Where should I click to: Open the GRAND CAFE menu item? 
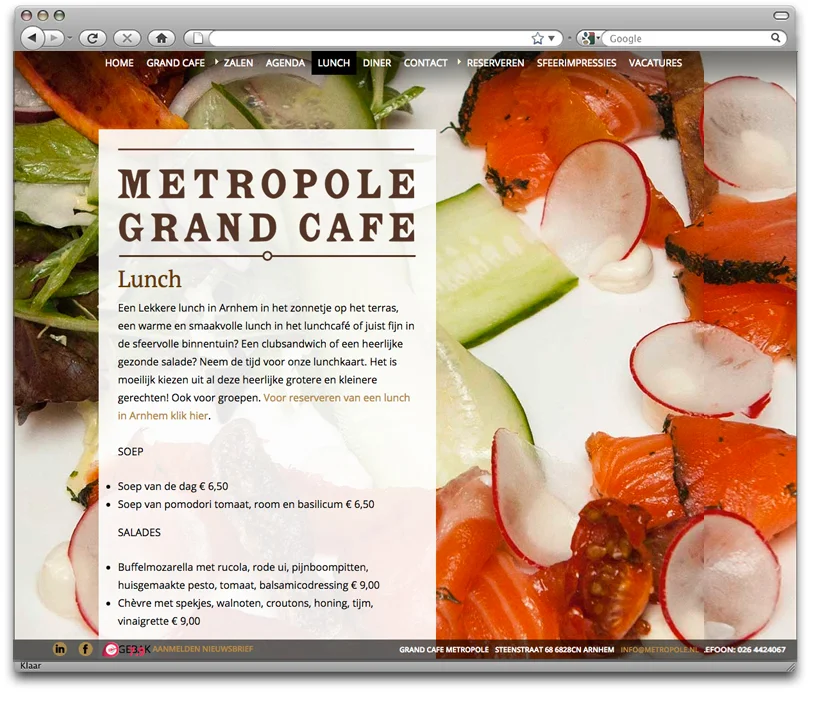(176, 63)
